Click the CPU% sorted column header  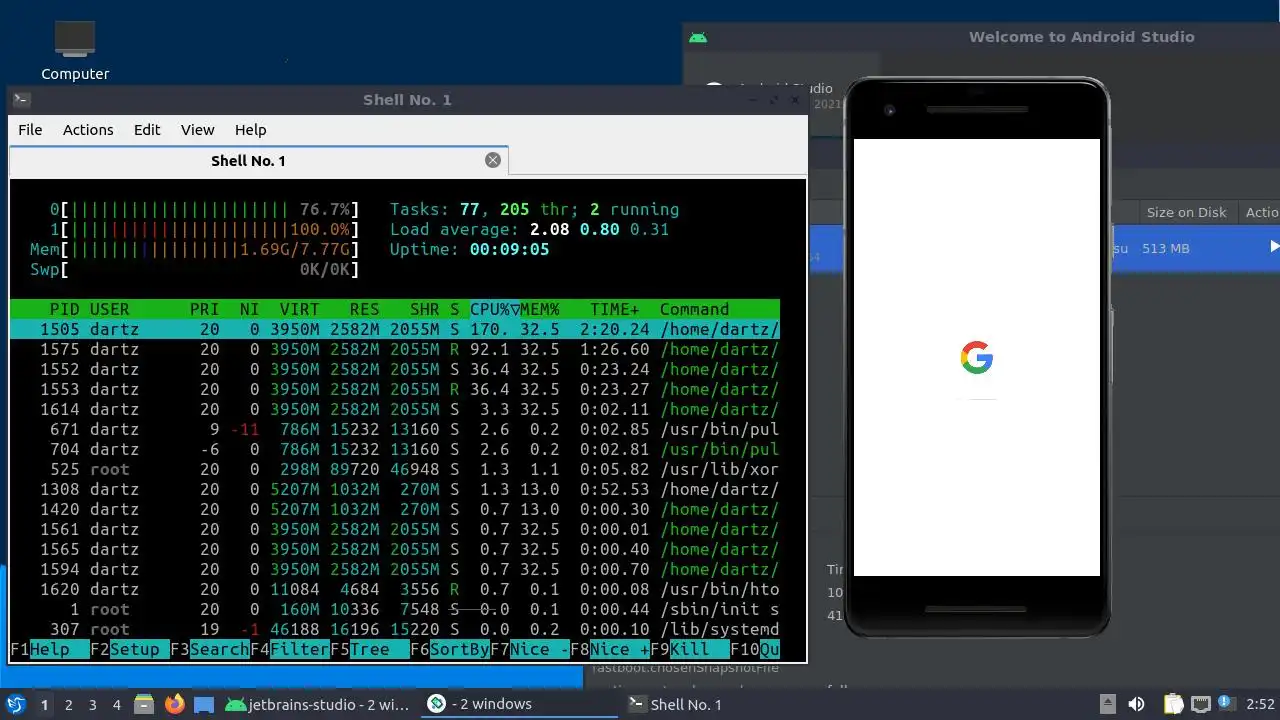coord(494,309)
